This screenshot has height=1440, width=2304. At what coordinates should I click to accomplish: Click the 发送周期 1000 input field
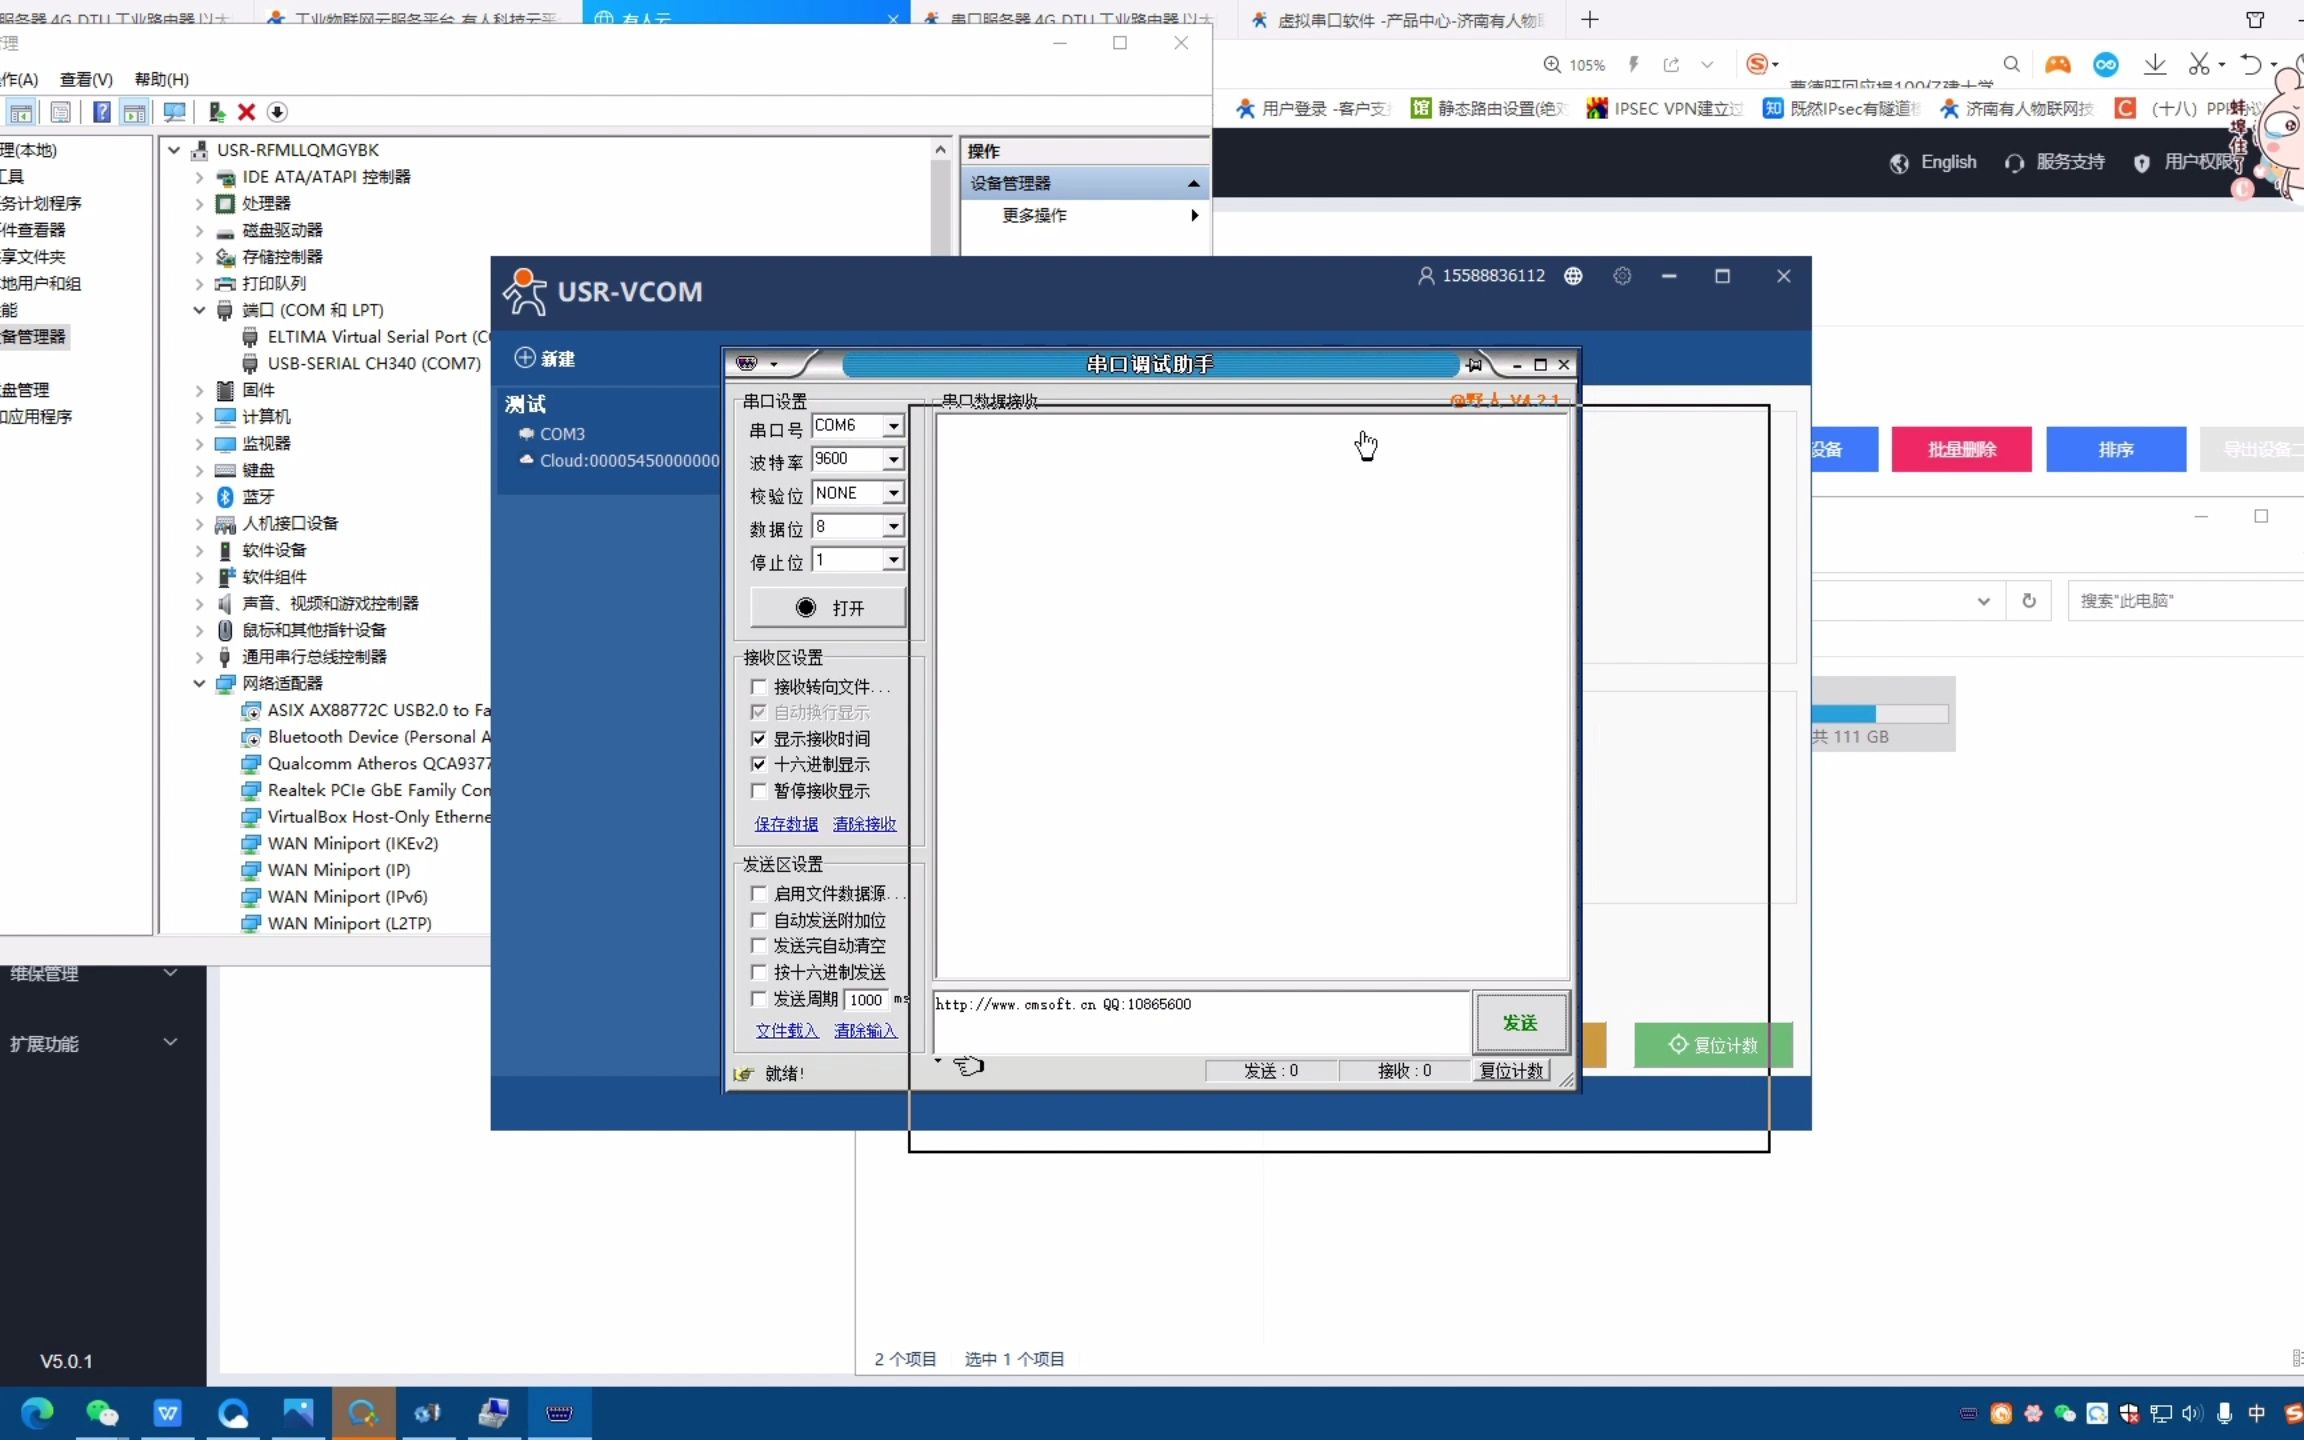866,1000
